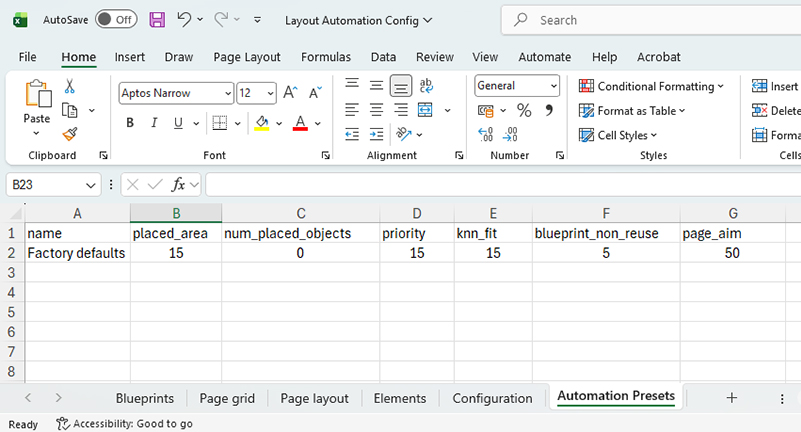Viewport: 801px width, 432px height.
Task: Open Number format dialog launcher
Action: pos(560,155)
